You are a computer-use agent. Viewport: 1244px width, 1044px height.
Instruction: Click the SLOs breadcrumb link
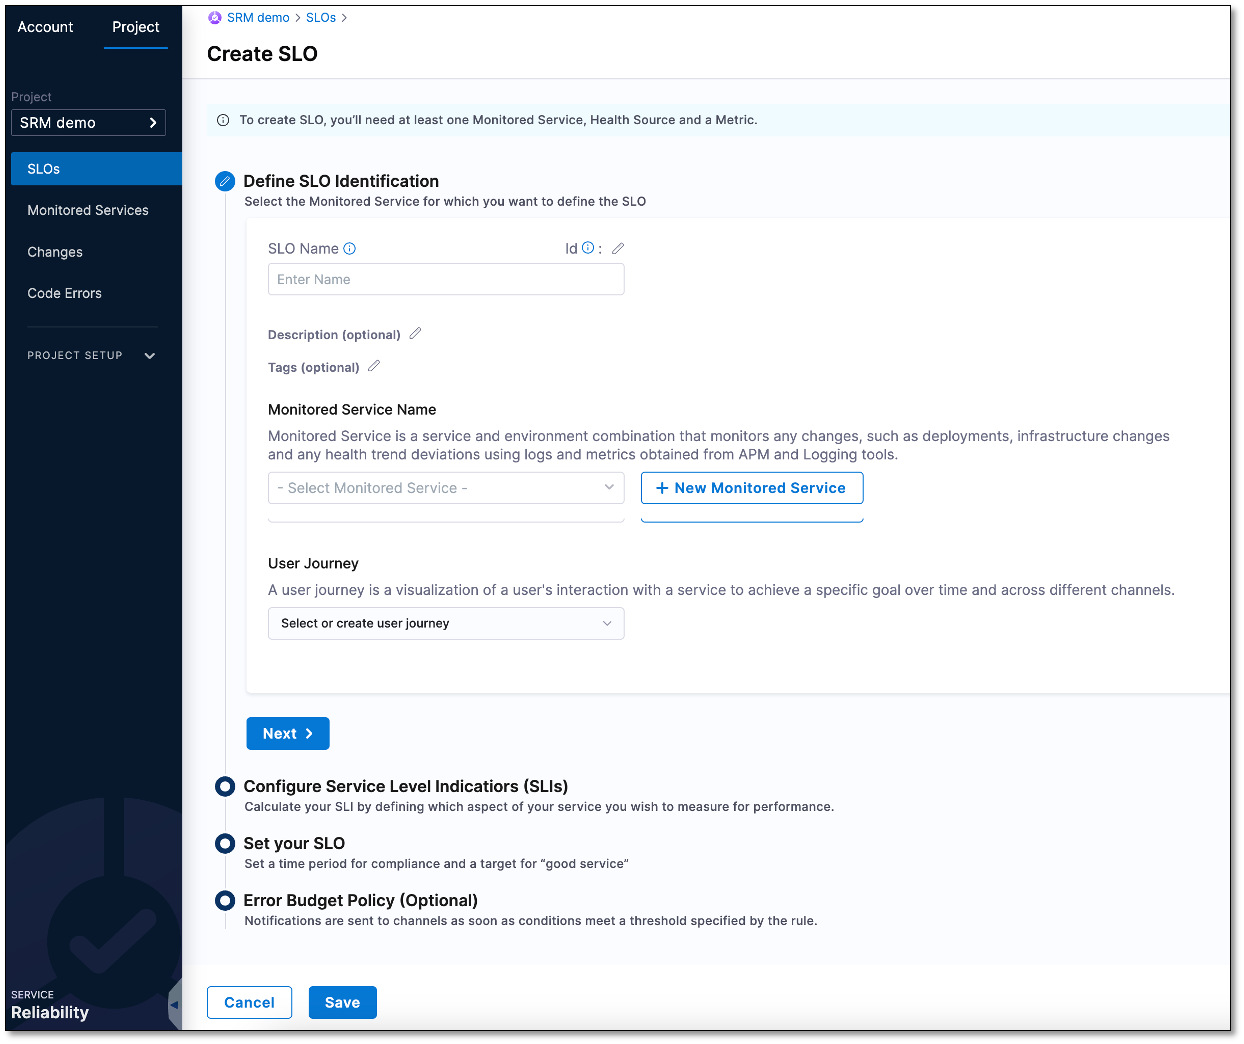click(320, 17)
